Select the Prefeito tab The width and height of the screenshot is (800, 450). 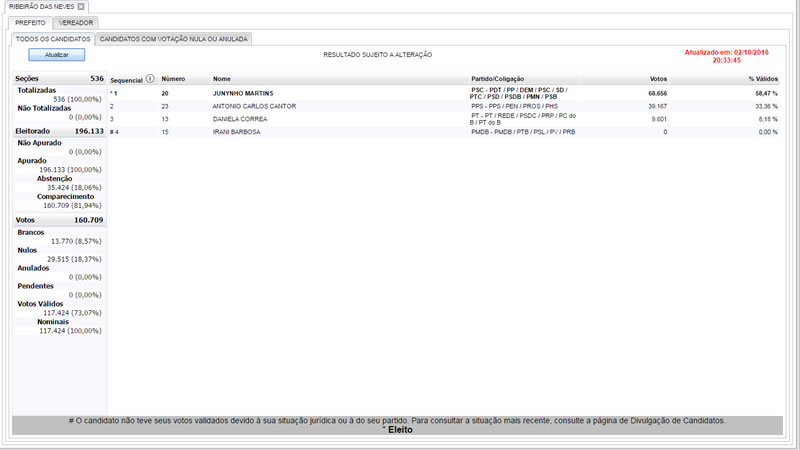click(30, 21)
